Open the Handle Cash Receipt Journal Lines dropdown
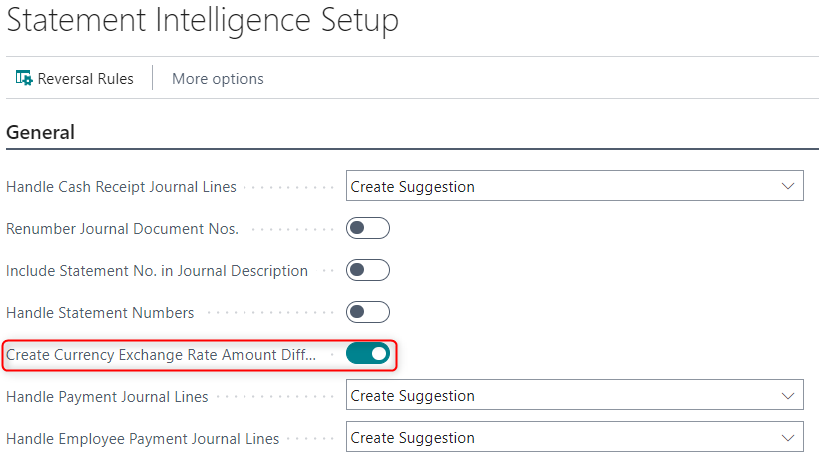The image size is (819, 463). [x=574, y=186]
